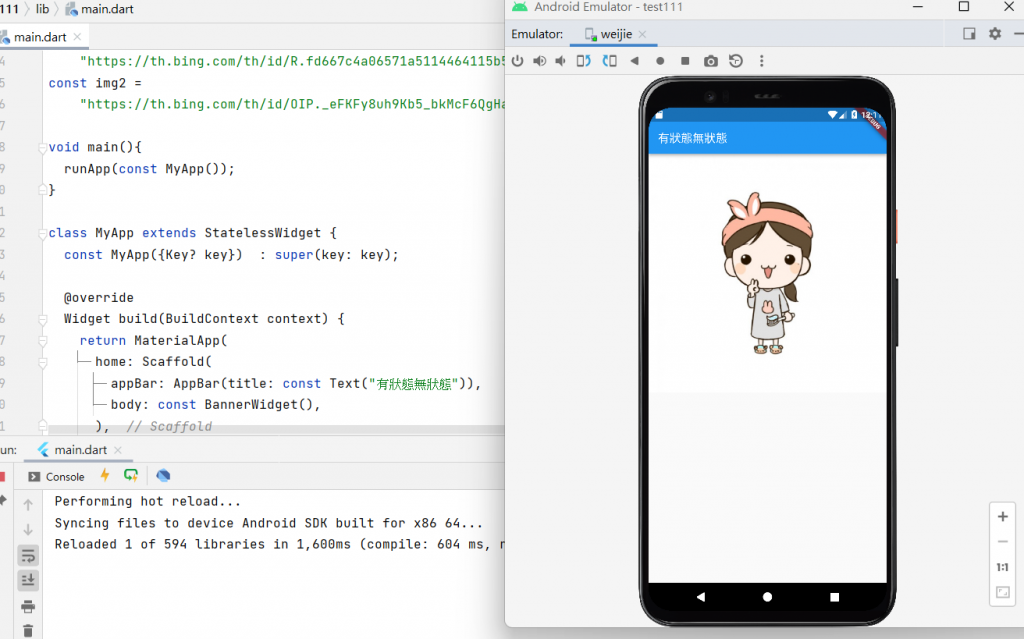Tap Android back button on phone screen
The width and height of the screenshot is (1024, 639).
(x=701, y=597)
